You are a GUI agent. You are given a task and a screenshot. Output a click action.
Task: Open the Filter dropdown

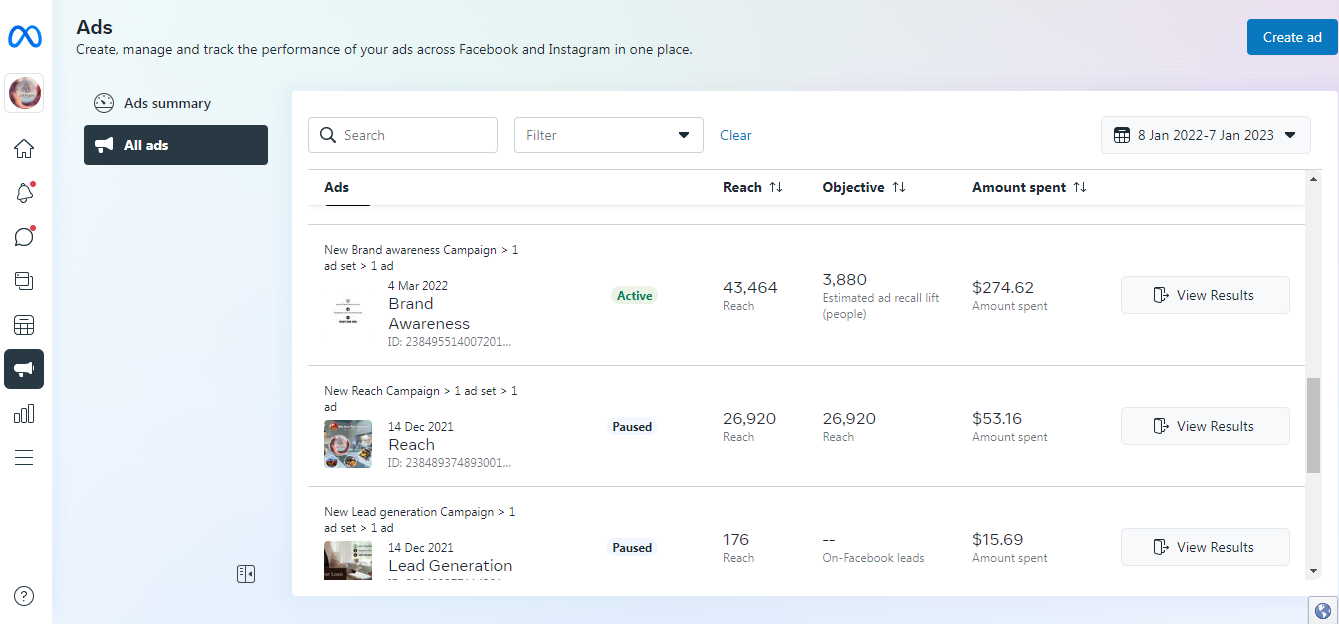(608, 135)
